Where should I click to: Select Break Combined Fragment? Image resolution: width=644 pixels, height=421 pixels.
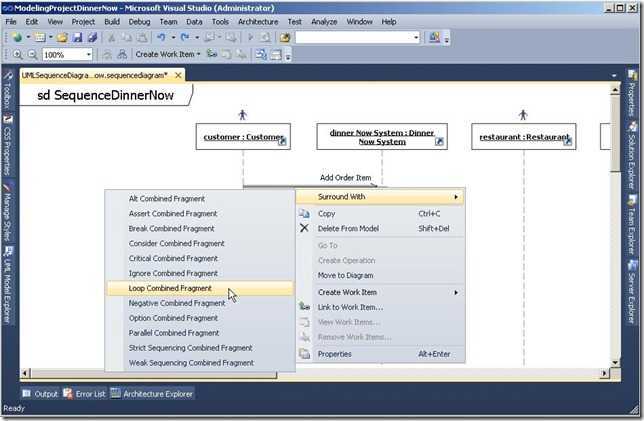click(x=200, y=228)
